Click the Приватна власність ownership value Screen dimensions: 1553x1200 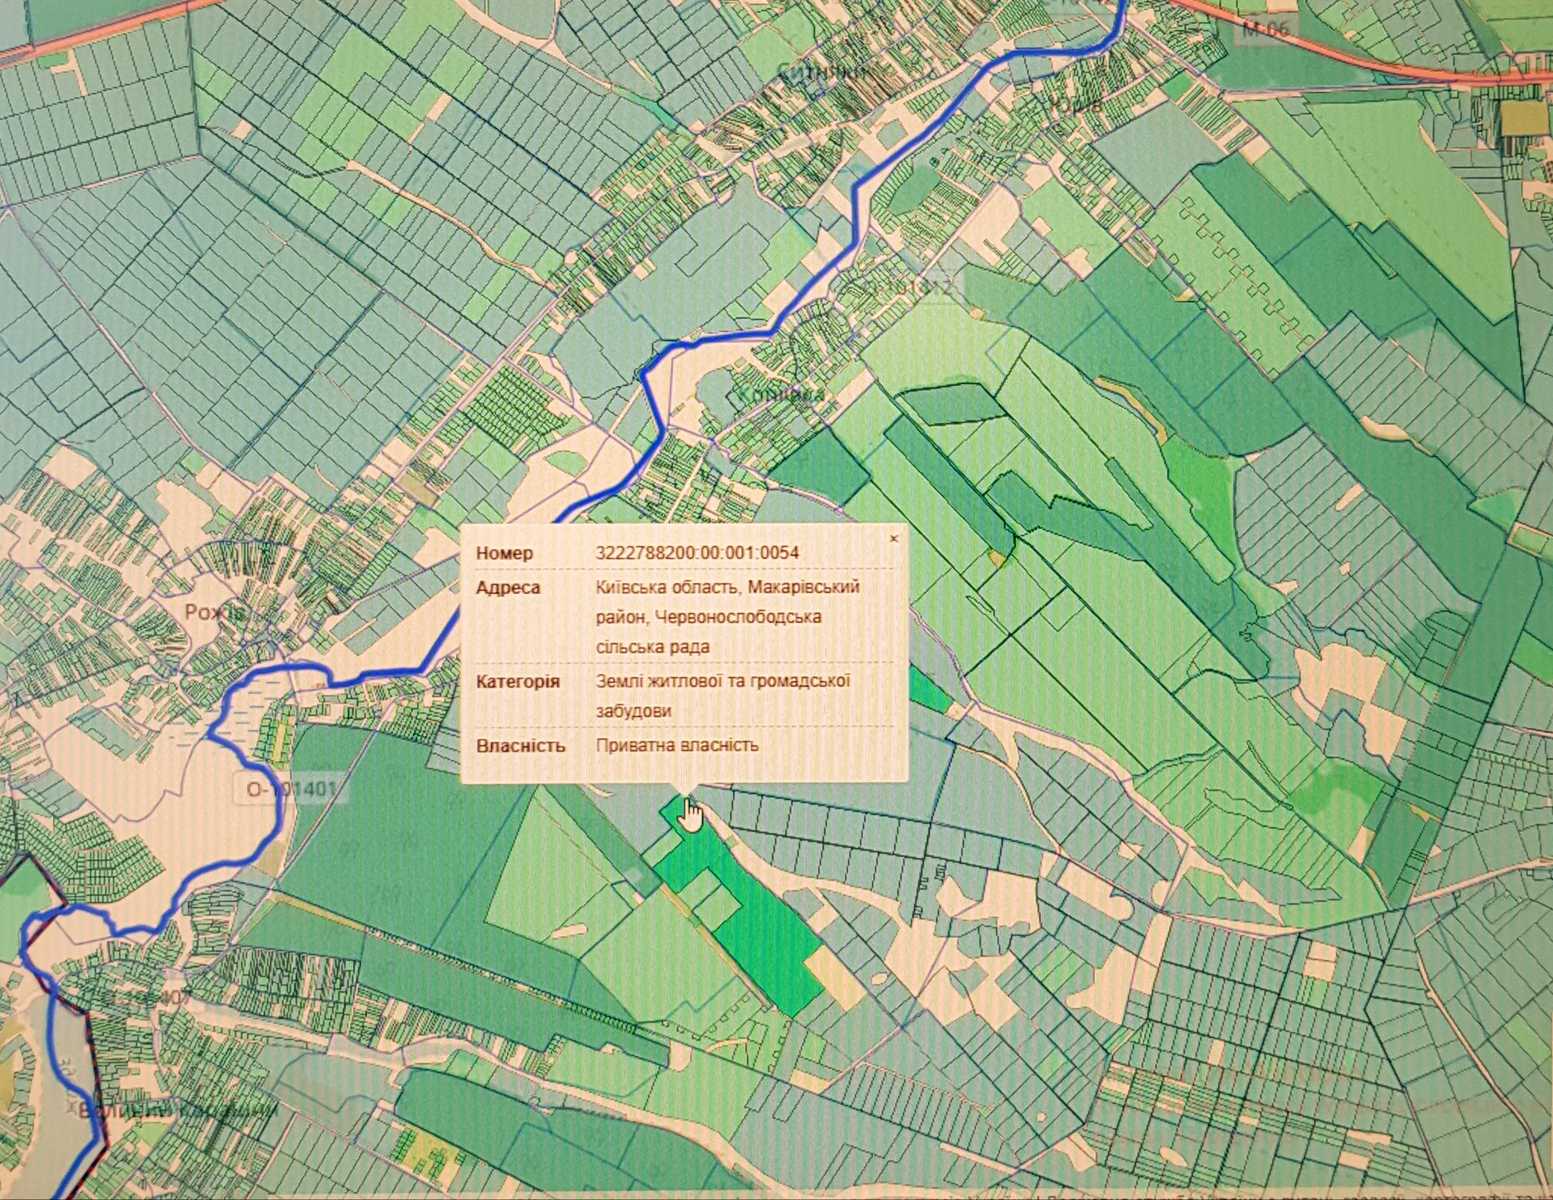coord(677,745)
